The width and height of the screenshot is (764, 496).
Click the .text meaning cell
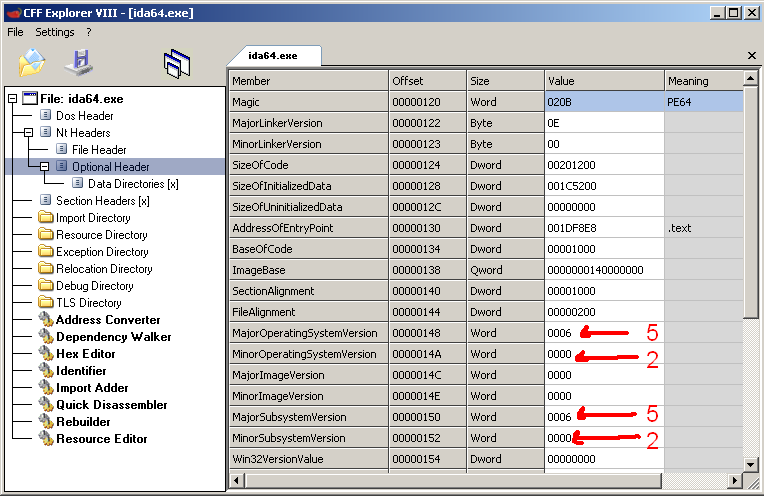tap(704, 228)
